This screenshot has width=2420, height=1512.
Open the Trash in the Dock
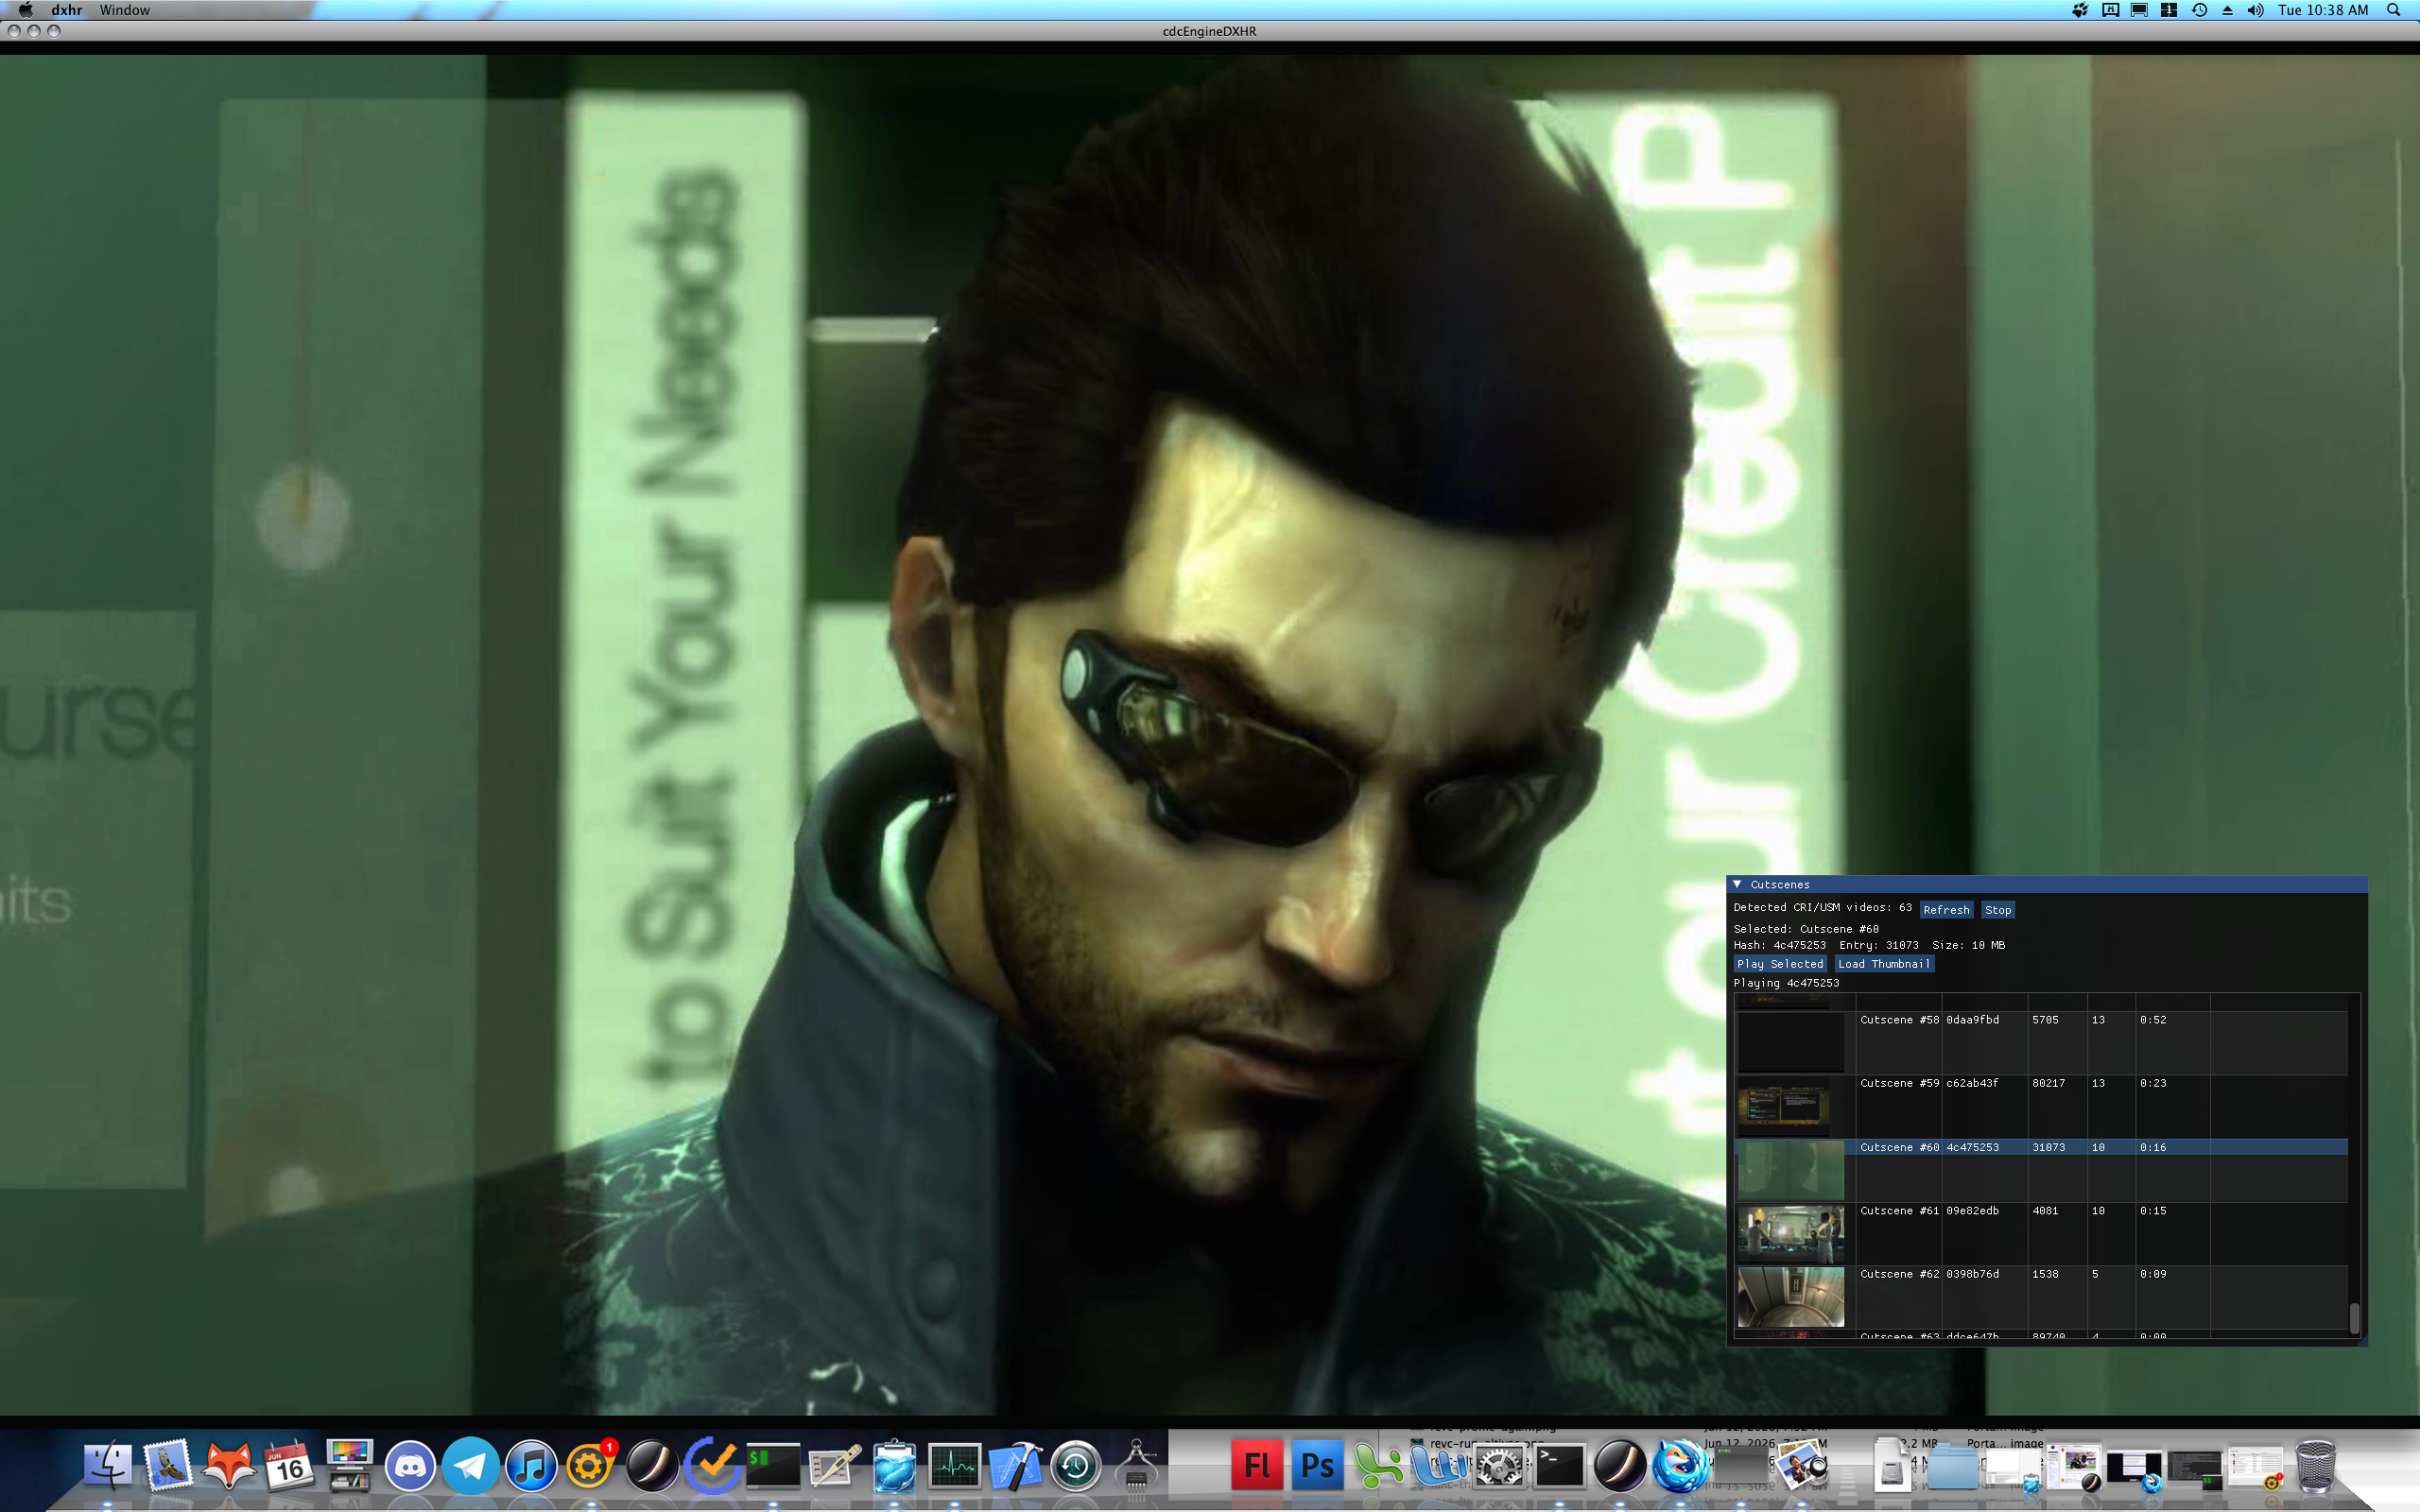2315,1467
